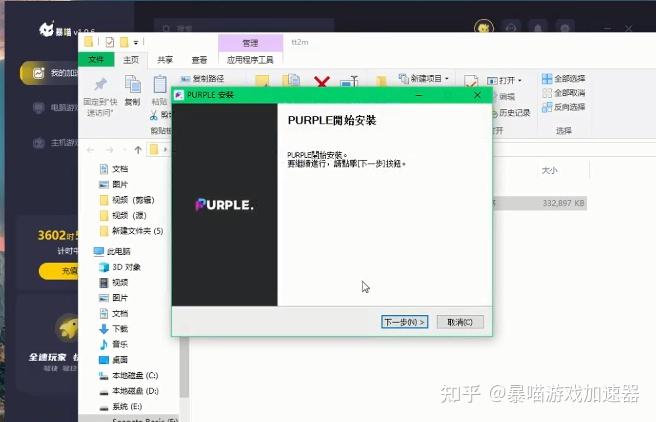Select 视频 (源) folder in navigation pane
This screenshot has width=656, height=422.
click(123, 215)
